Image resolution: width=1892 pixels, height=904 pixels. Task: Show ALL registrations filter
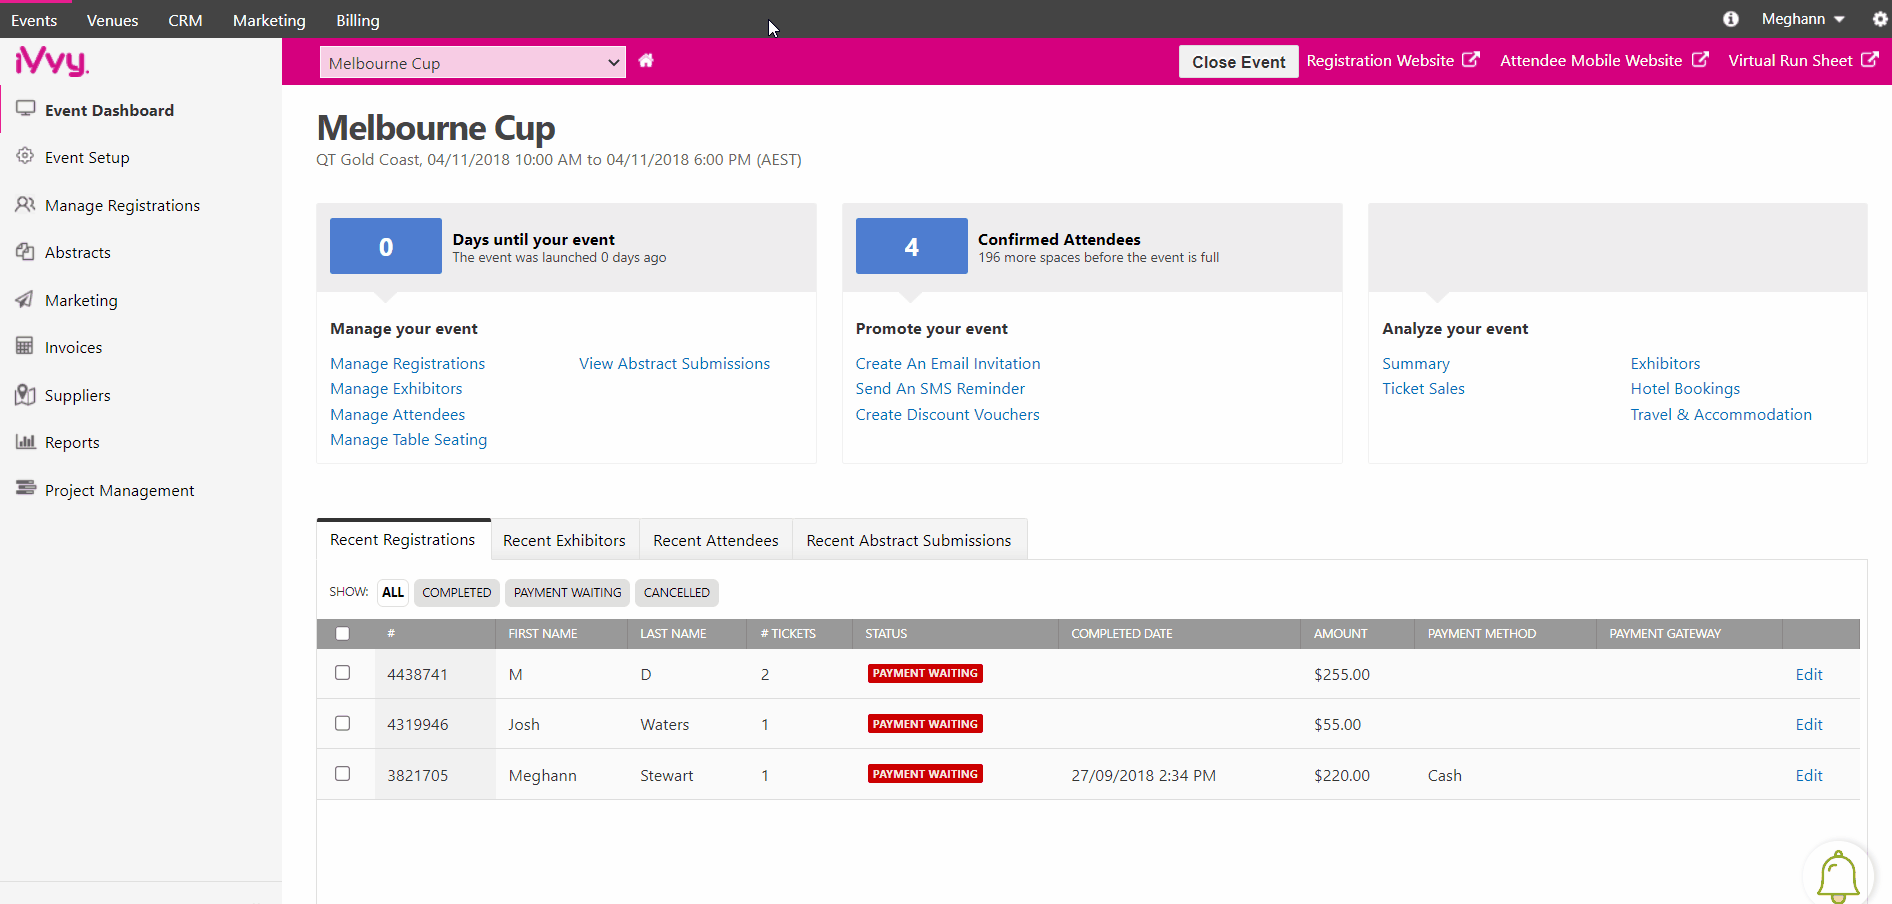pyautogui.click(x=393, y=592)
